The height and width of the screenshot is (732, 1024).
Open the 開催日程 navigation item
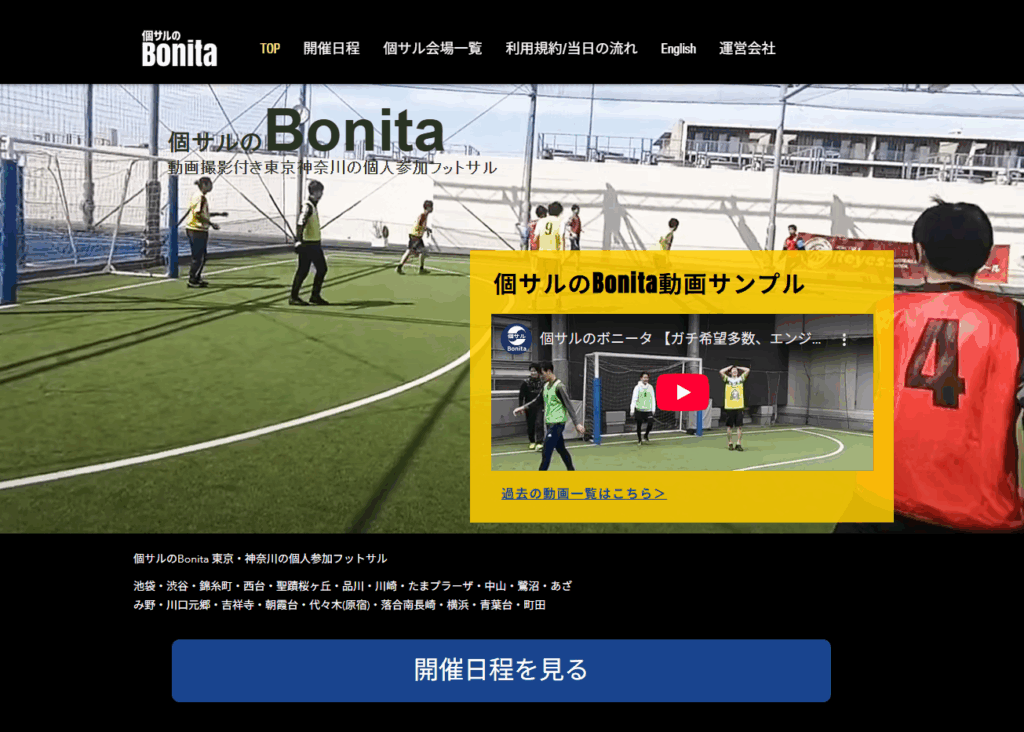point(332,48)
